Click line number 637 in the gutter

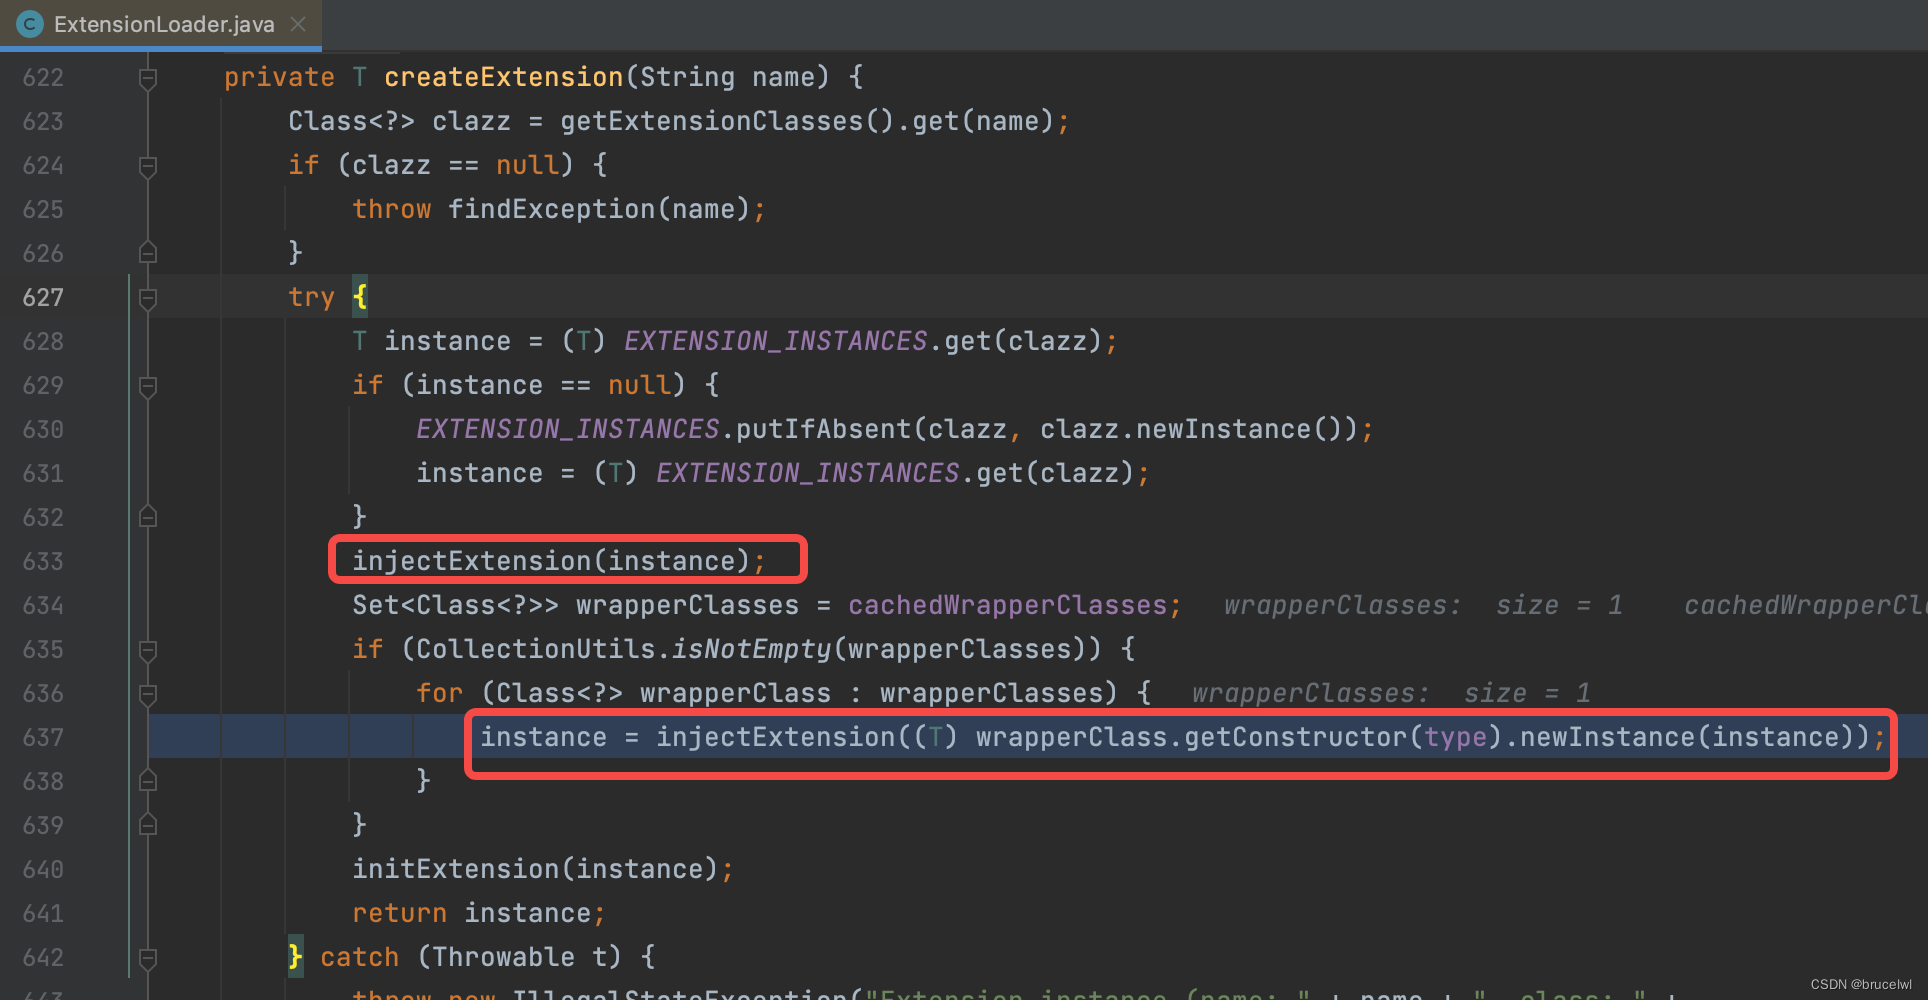pyautogui.click(x=43, y=738)
